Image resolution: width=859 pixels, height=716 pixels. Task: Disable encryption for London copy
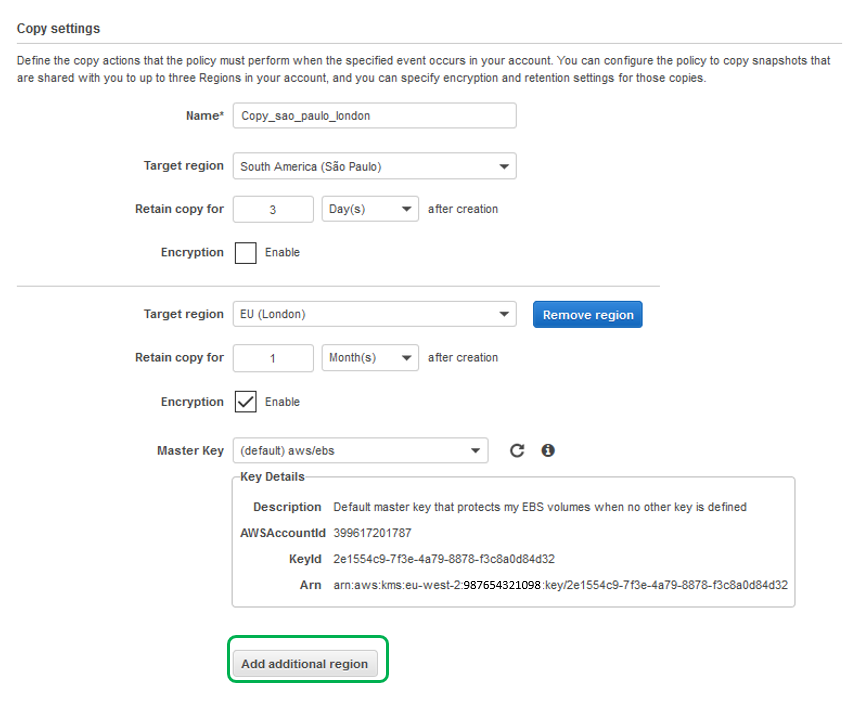click(245, 401)
